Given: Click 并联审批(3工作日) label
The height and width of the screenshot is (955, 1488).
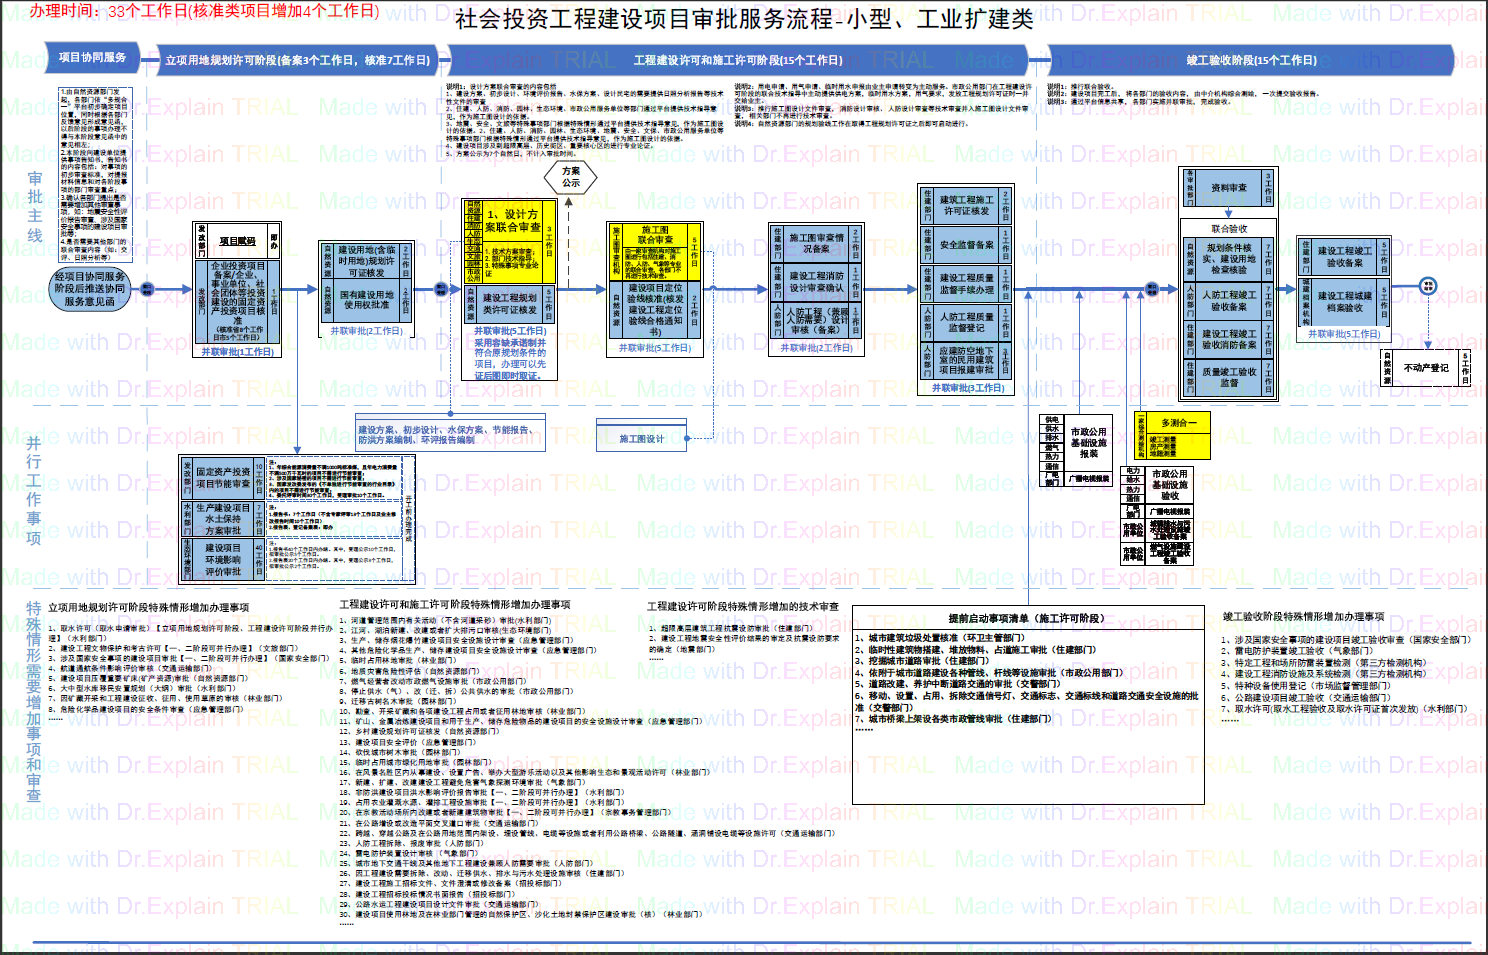Looking at the screenshot, I should 968,388.
